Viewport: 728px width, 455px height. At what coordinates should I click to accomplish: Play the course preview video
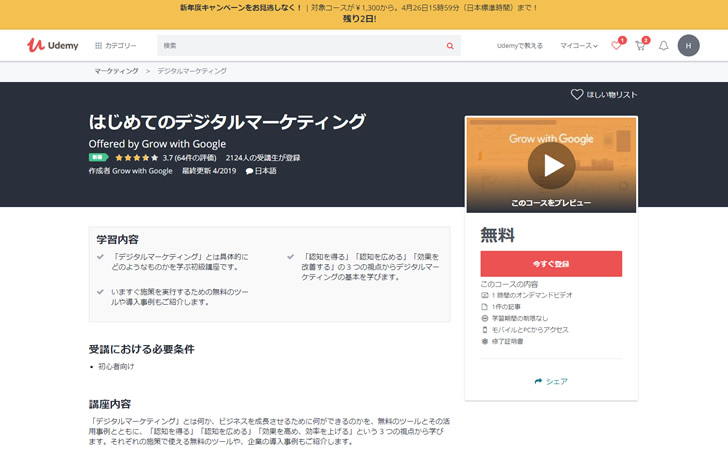[x=551, y=165]
